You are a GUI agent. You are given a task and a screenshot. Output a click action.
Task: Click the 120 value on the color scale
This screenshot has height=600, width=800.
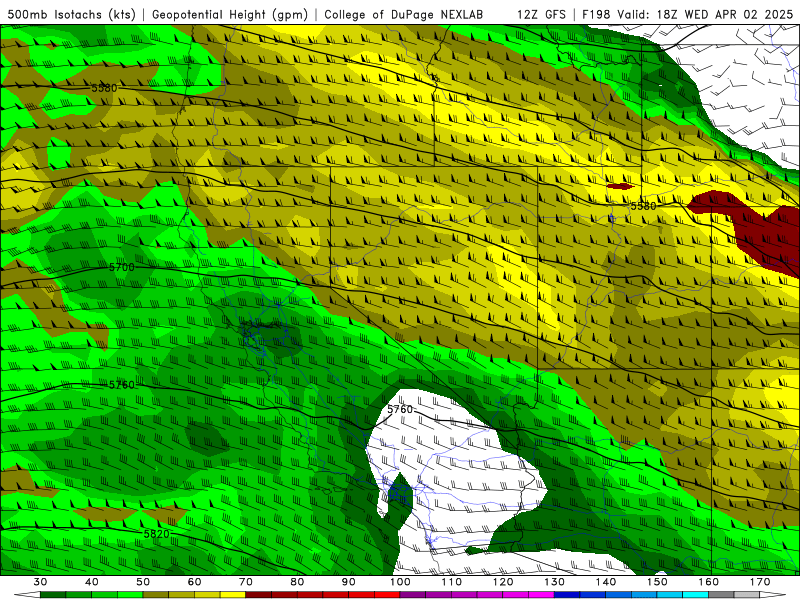click(x=503, y=582)
